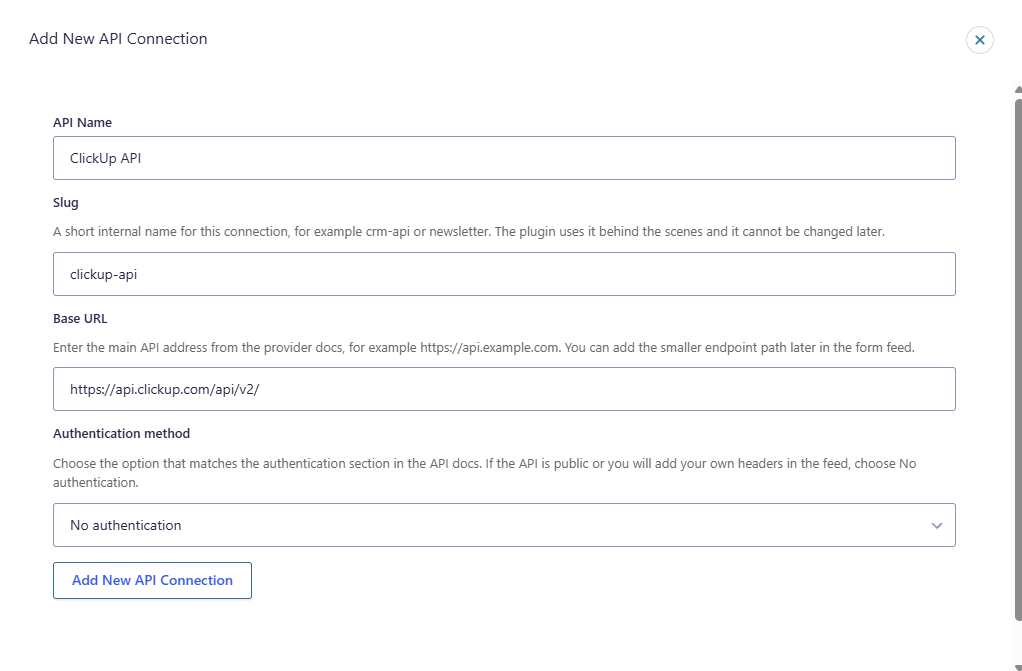Click the Base URL help text about provider docs
This screenshot has width=1022, height=671.
point(484,348)
